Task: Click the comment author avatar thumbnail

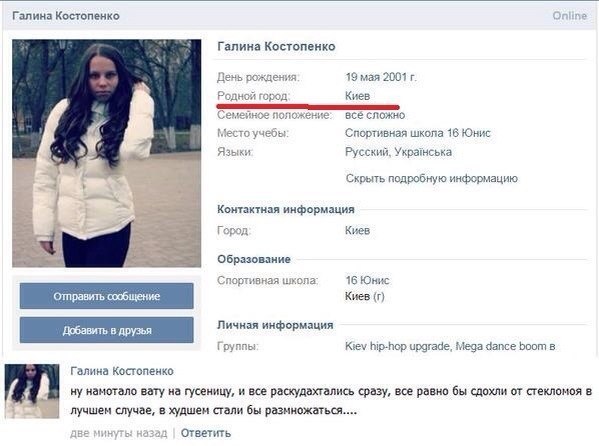Action: pos(32,391)
